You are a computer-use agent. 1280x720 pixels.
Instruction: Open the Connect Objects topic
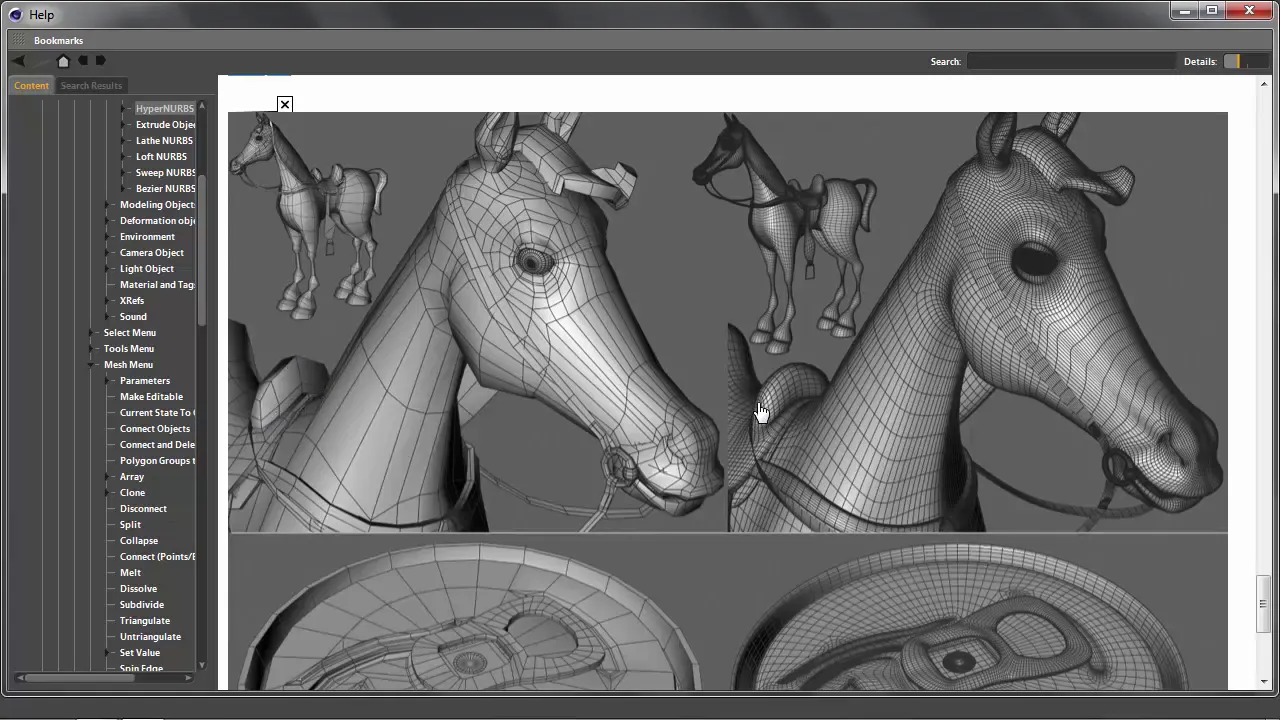(155, 428)
